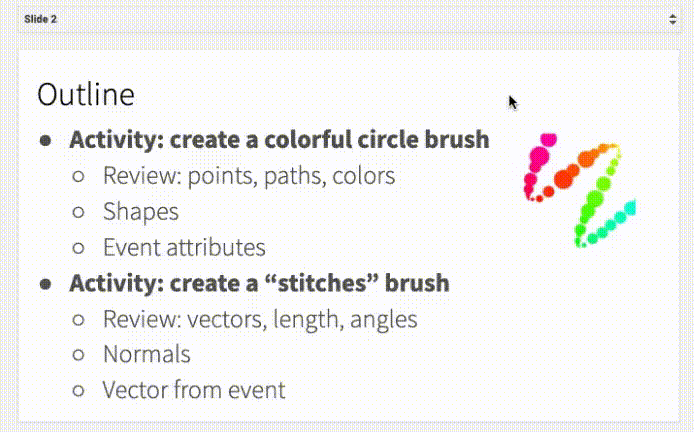Click the solid bullet before the stitches activity

[x=45, y=284]
